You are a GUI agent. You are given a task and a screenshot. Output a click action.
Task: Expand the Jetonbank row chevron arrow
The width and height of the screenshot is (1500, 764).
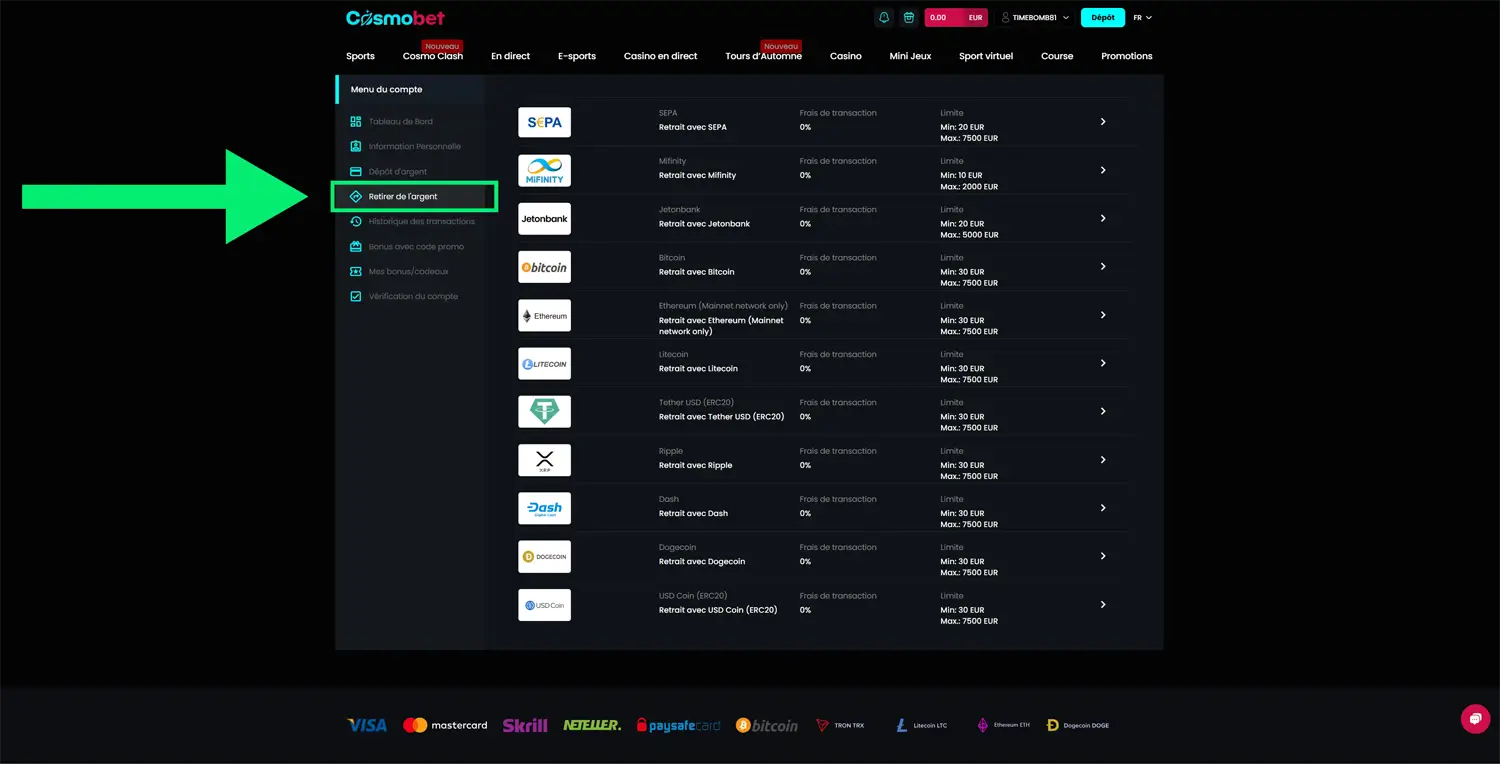(1103, 218)
